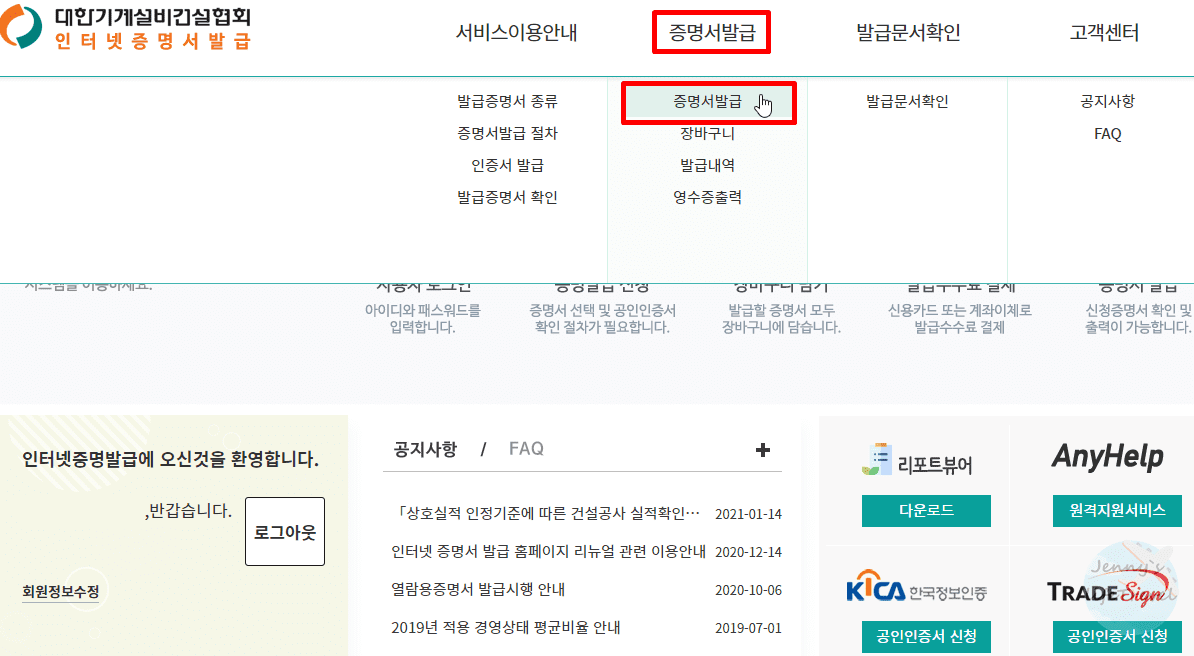Click the 리포트뷰어 document icon
The height and width of the screenshot is (656, 1194).
click(x=877, y=459)
